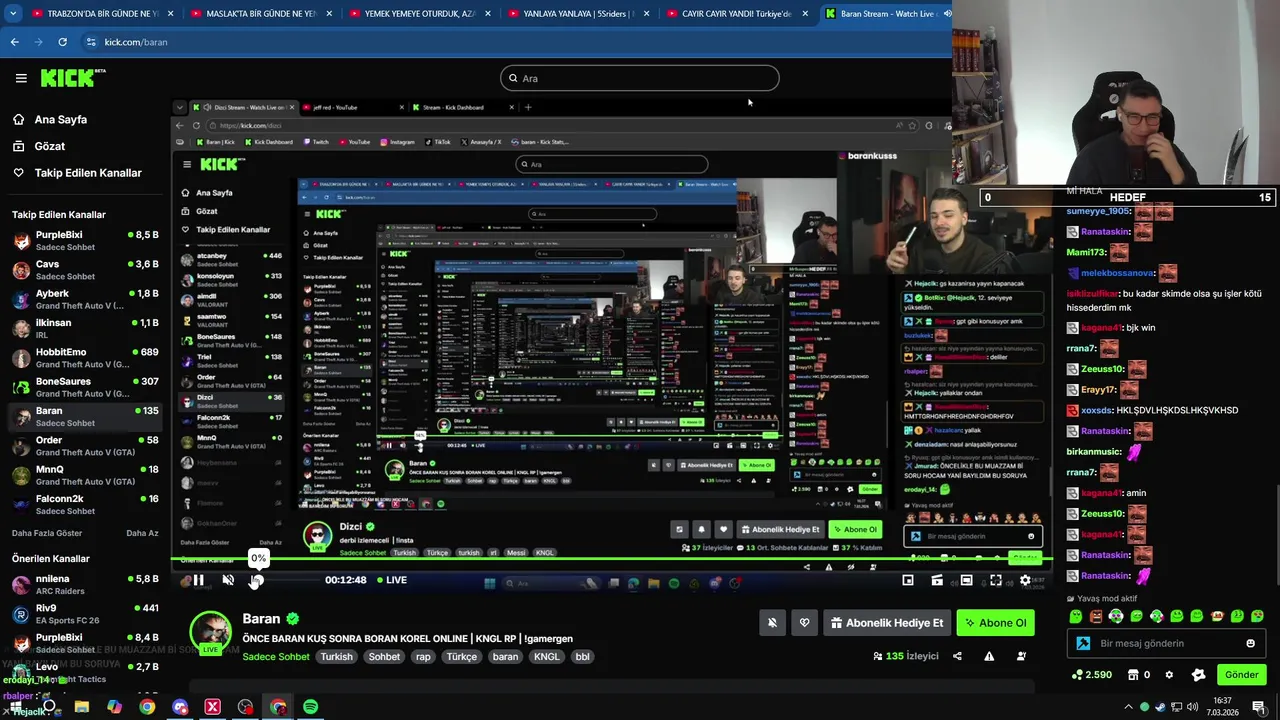Open HobbitEmo channel
1280x720 pixels.
(x=85, y=358)
